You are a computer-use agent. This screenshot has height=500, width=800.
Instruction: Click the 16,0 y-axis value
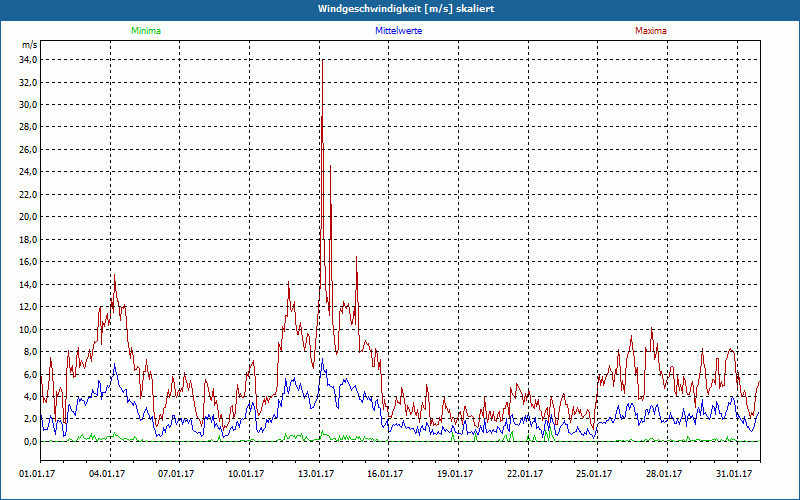(28, 261)
